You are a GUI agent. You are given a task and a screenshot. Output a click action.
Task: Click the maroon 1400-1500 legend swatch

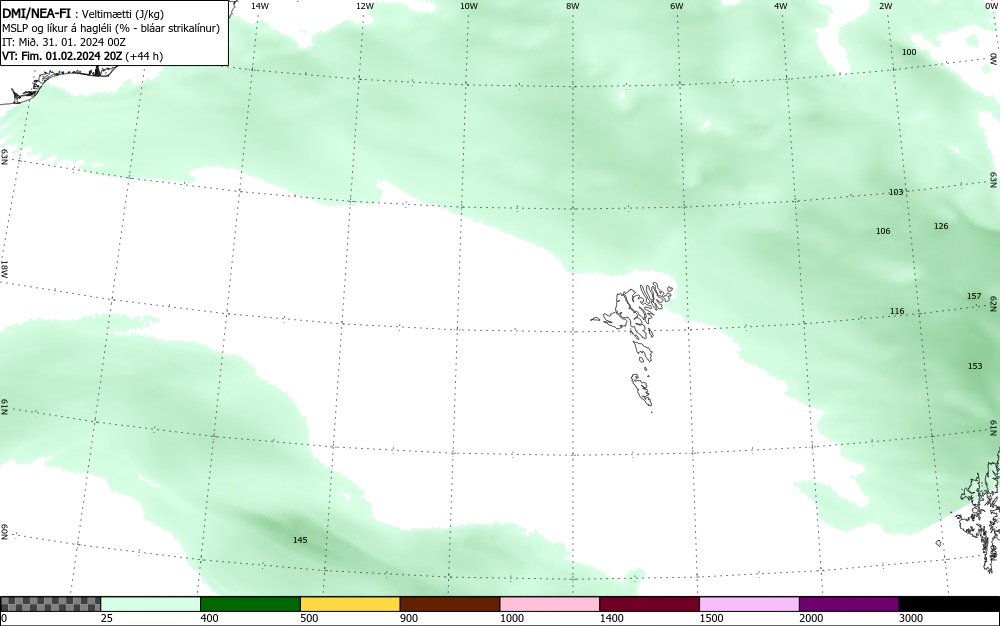[649, 604]
